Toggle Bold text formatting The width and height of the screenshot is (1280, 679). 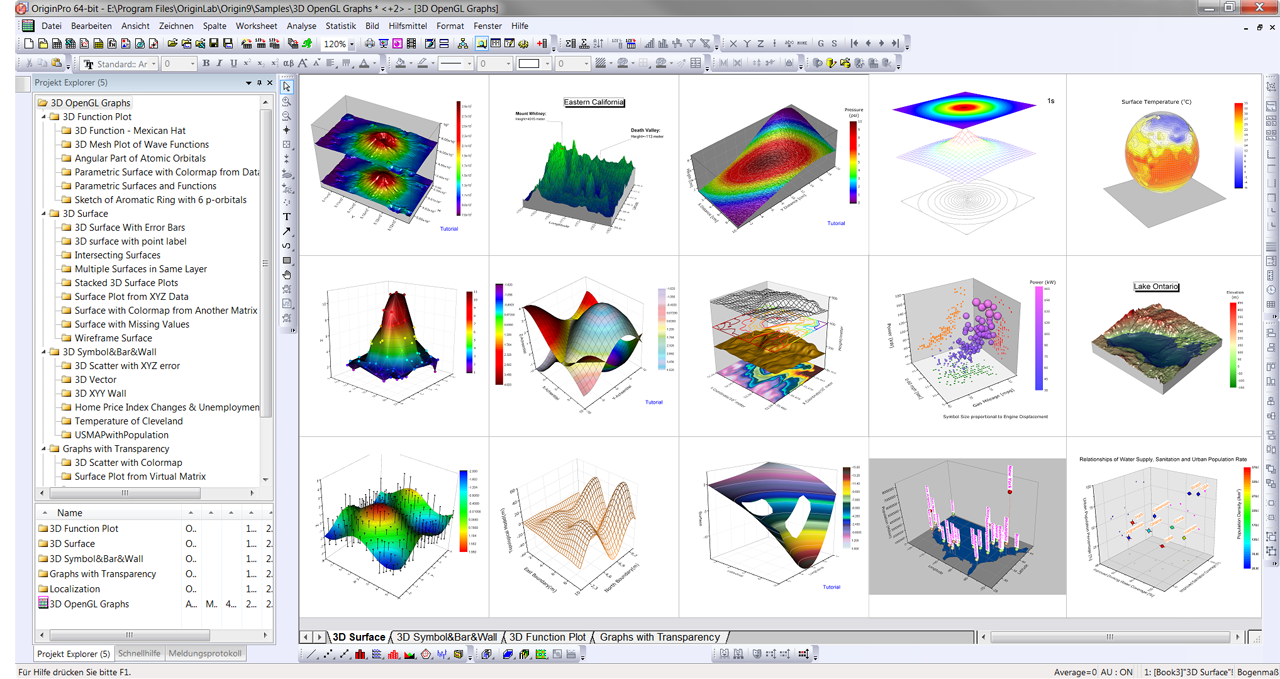[206, 63]
